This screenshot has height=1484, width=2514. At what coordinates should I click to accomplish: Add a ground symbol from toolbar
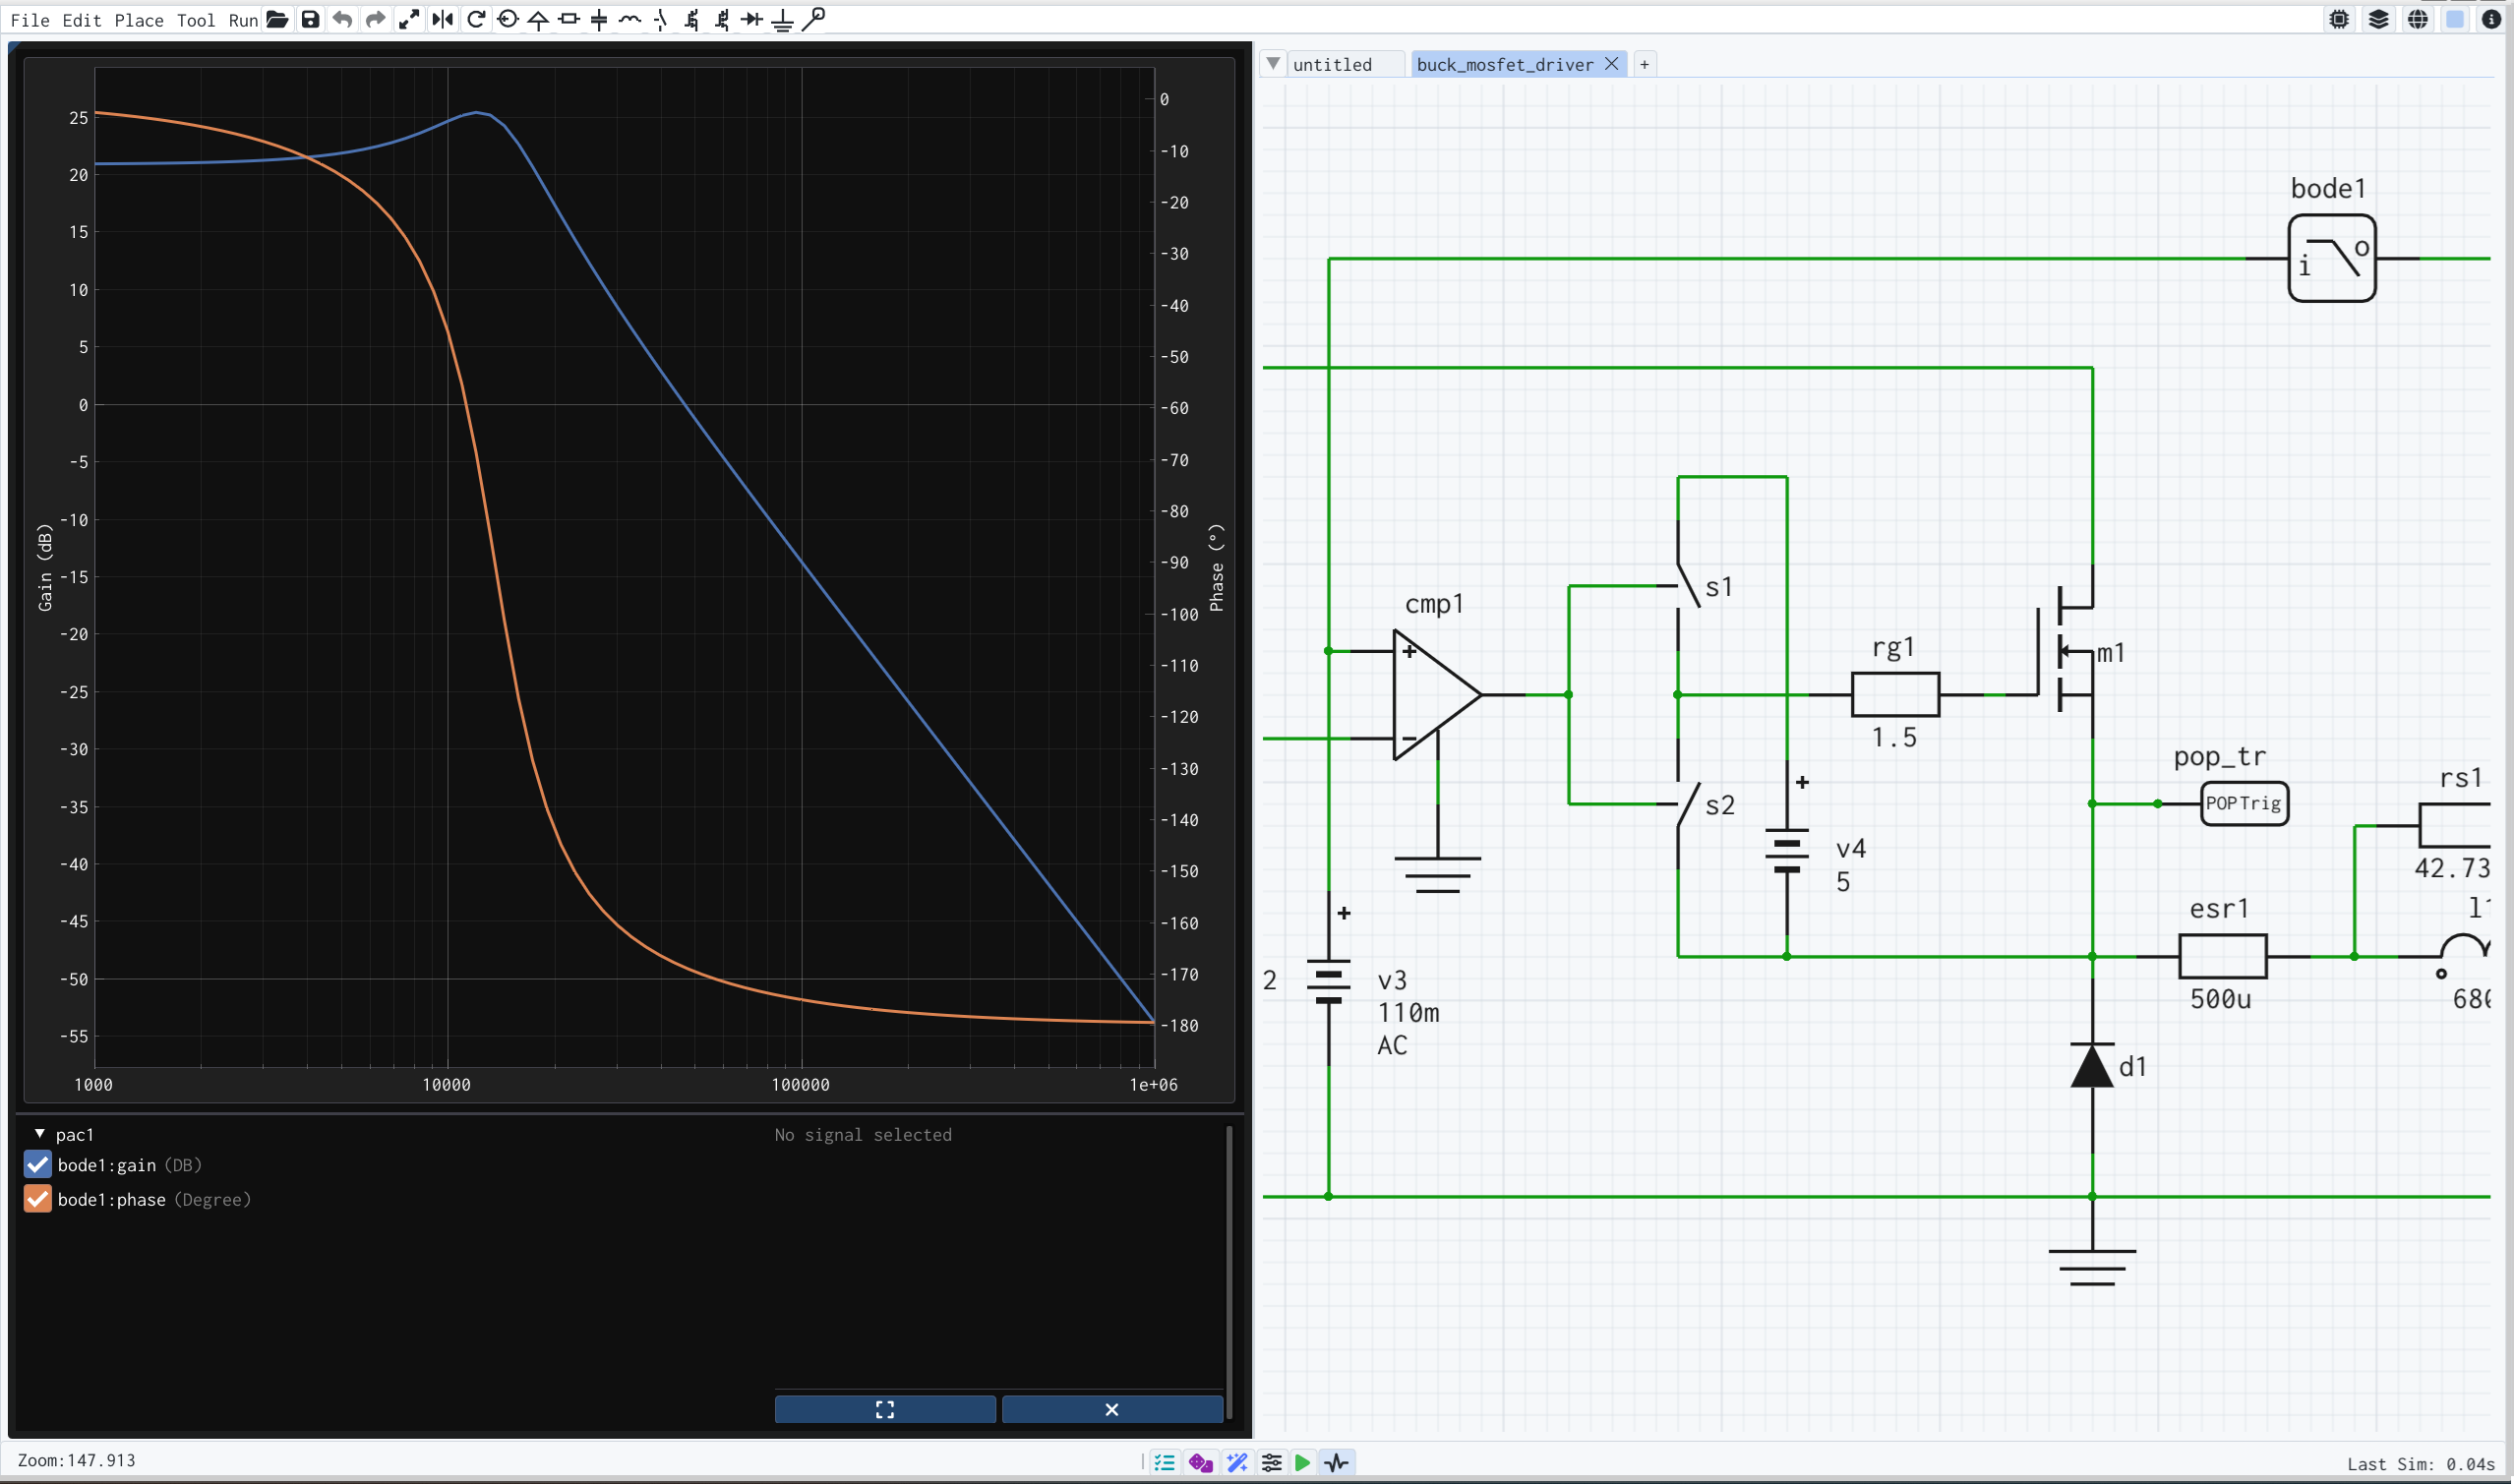tap(783, 19)
